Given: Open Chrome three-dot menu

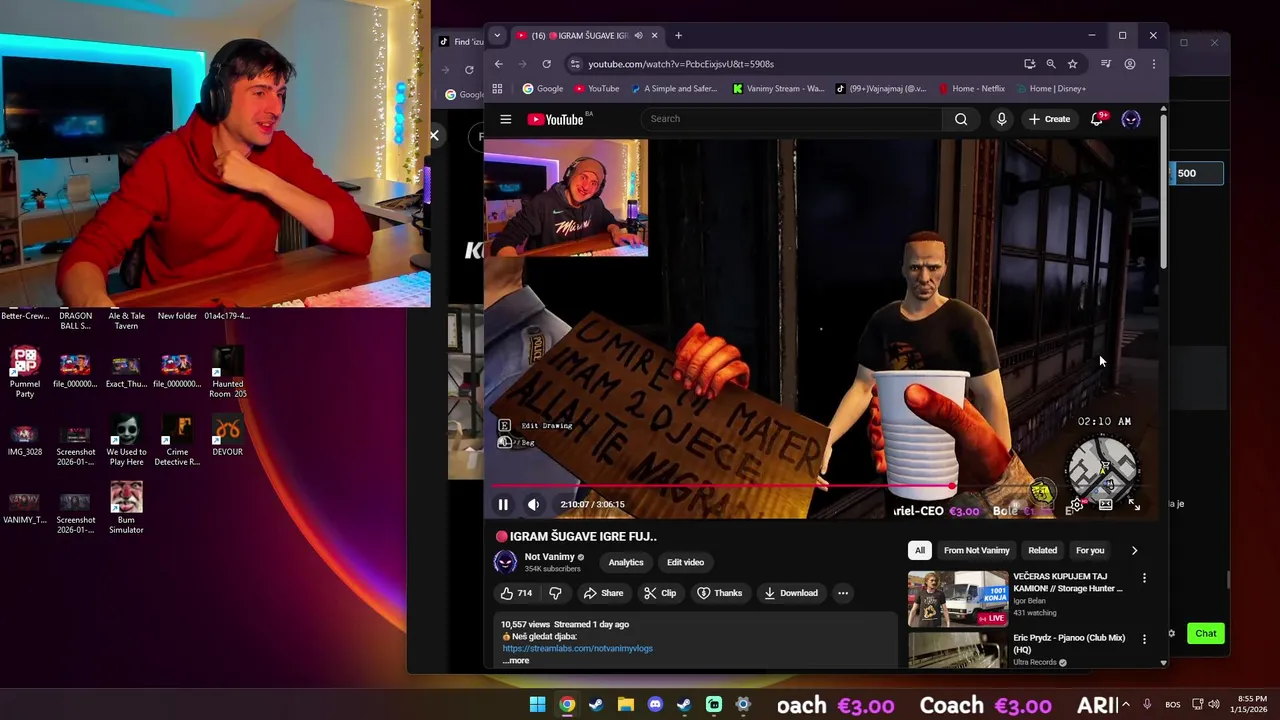Looking at the screenshot, I should coord(1153,64).
